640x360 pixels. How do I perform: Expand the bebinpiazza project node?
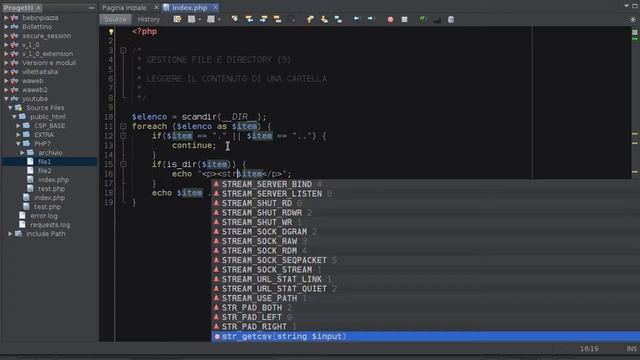tap(6, 18)
